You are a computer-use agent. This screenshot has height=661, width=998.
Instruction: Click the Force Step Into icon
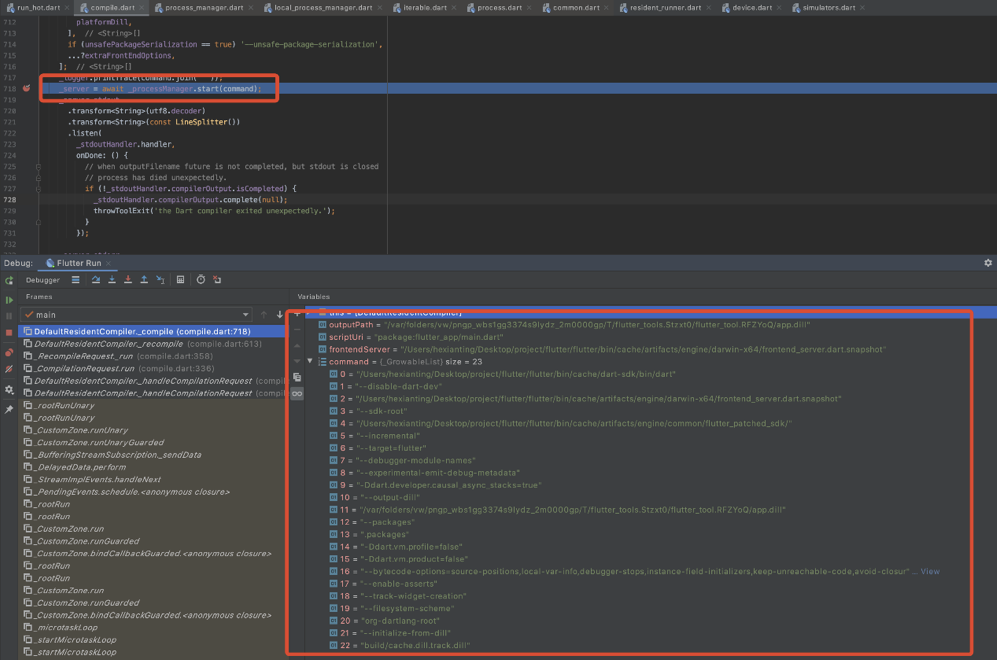tap(128, 280)
